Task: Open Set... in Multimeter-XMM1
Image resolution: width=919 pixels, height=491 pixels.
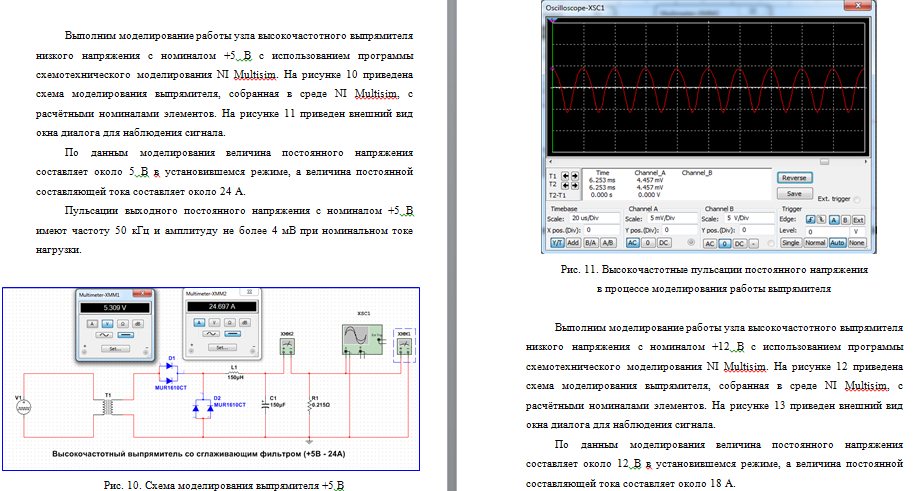Action: pyautogui.click(x=114, y=349)
